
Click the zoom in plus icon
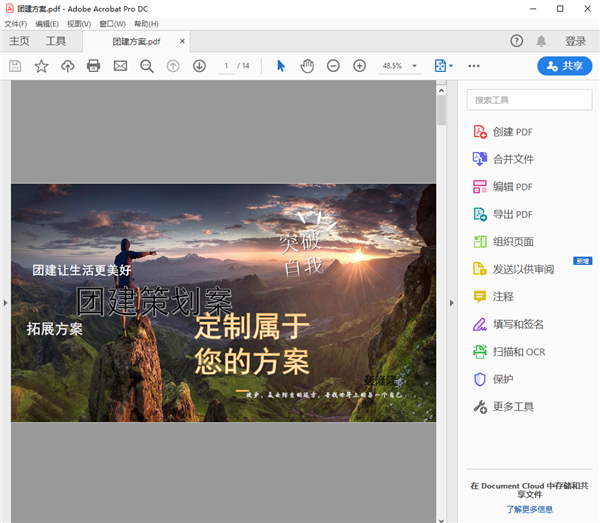coord(359,66)
